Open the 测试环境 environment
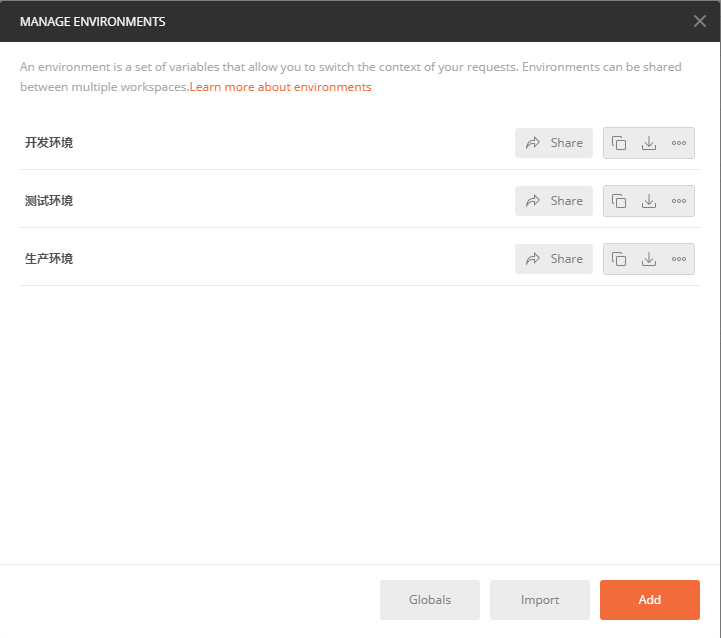This screenshot has width=721, height=638. [x=49, y=201]
